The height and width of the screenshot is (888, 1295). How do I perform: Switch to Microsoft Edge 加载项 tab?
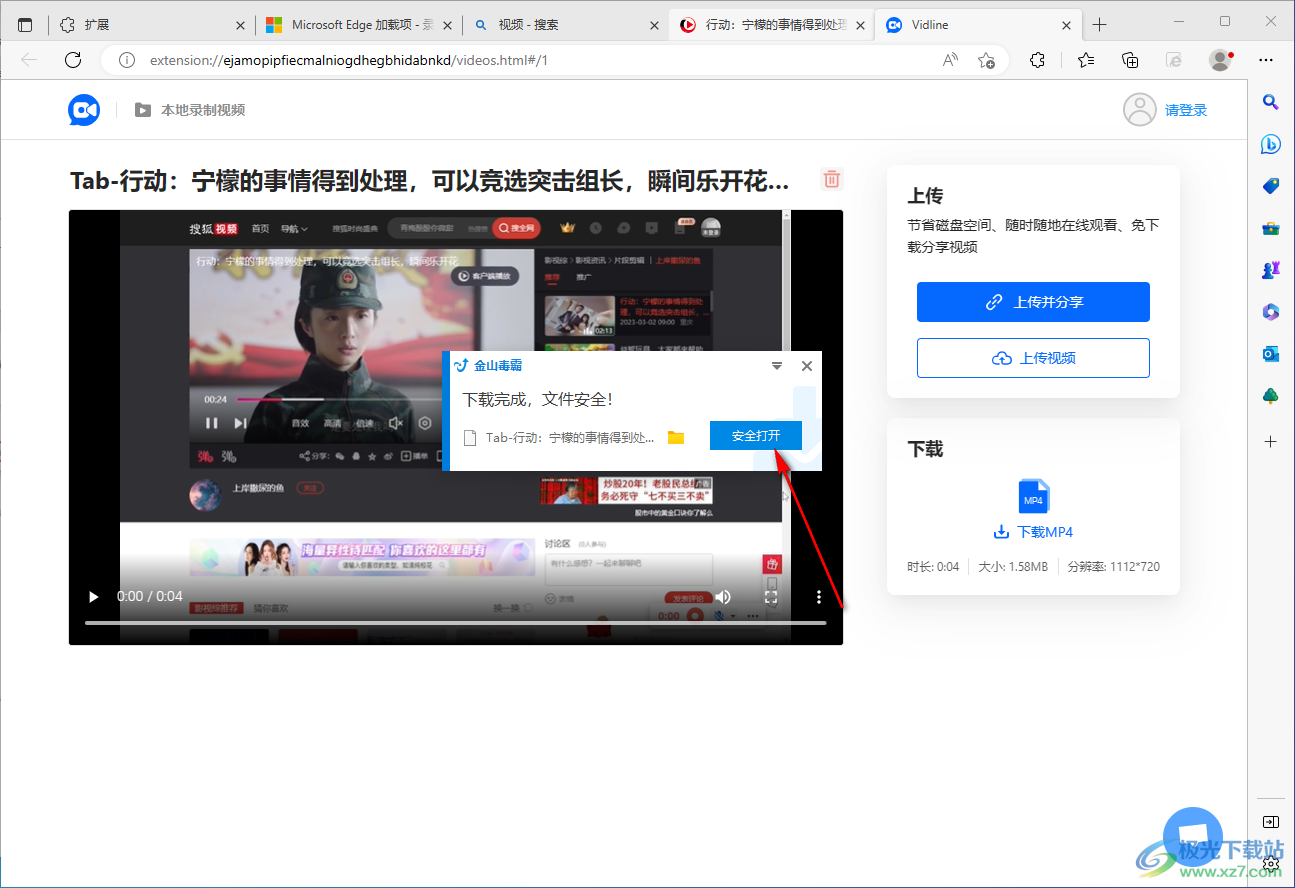[x=359, y=25]
